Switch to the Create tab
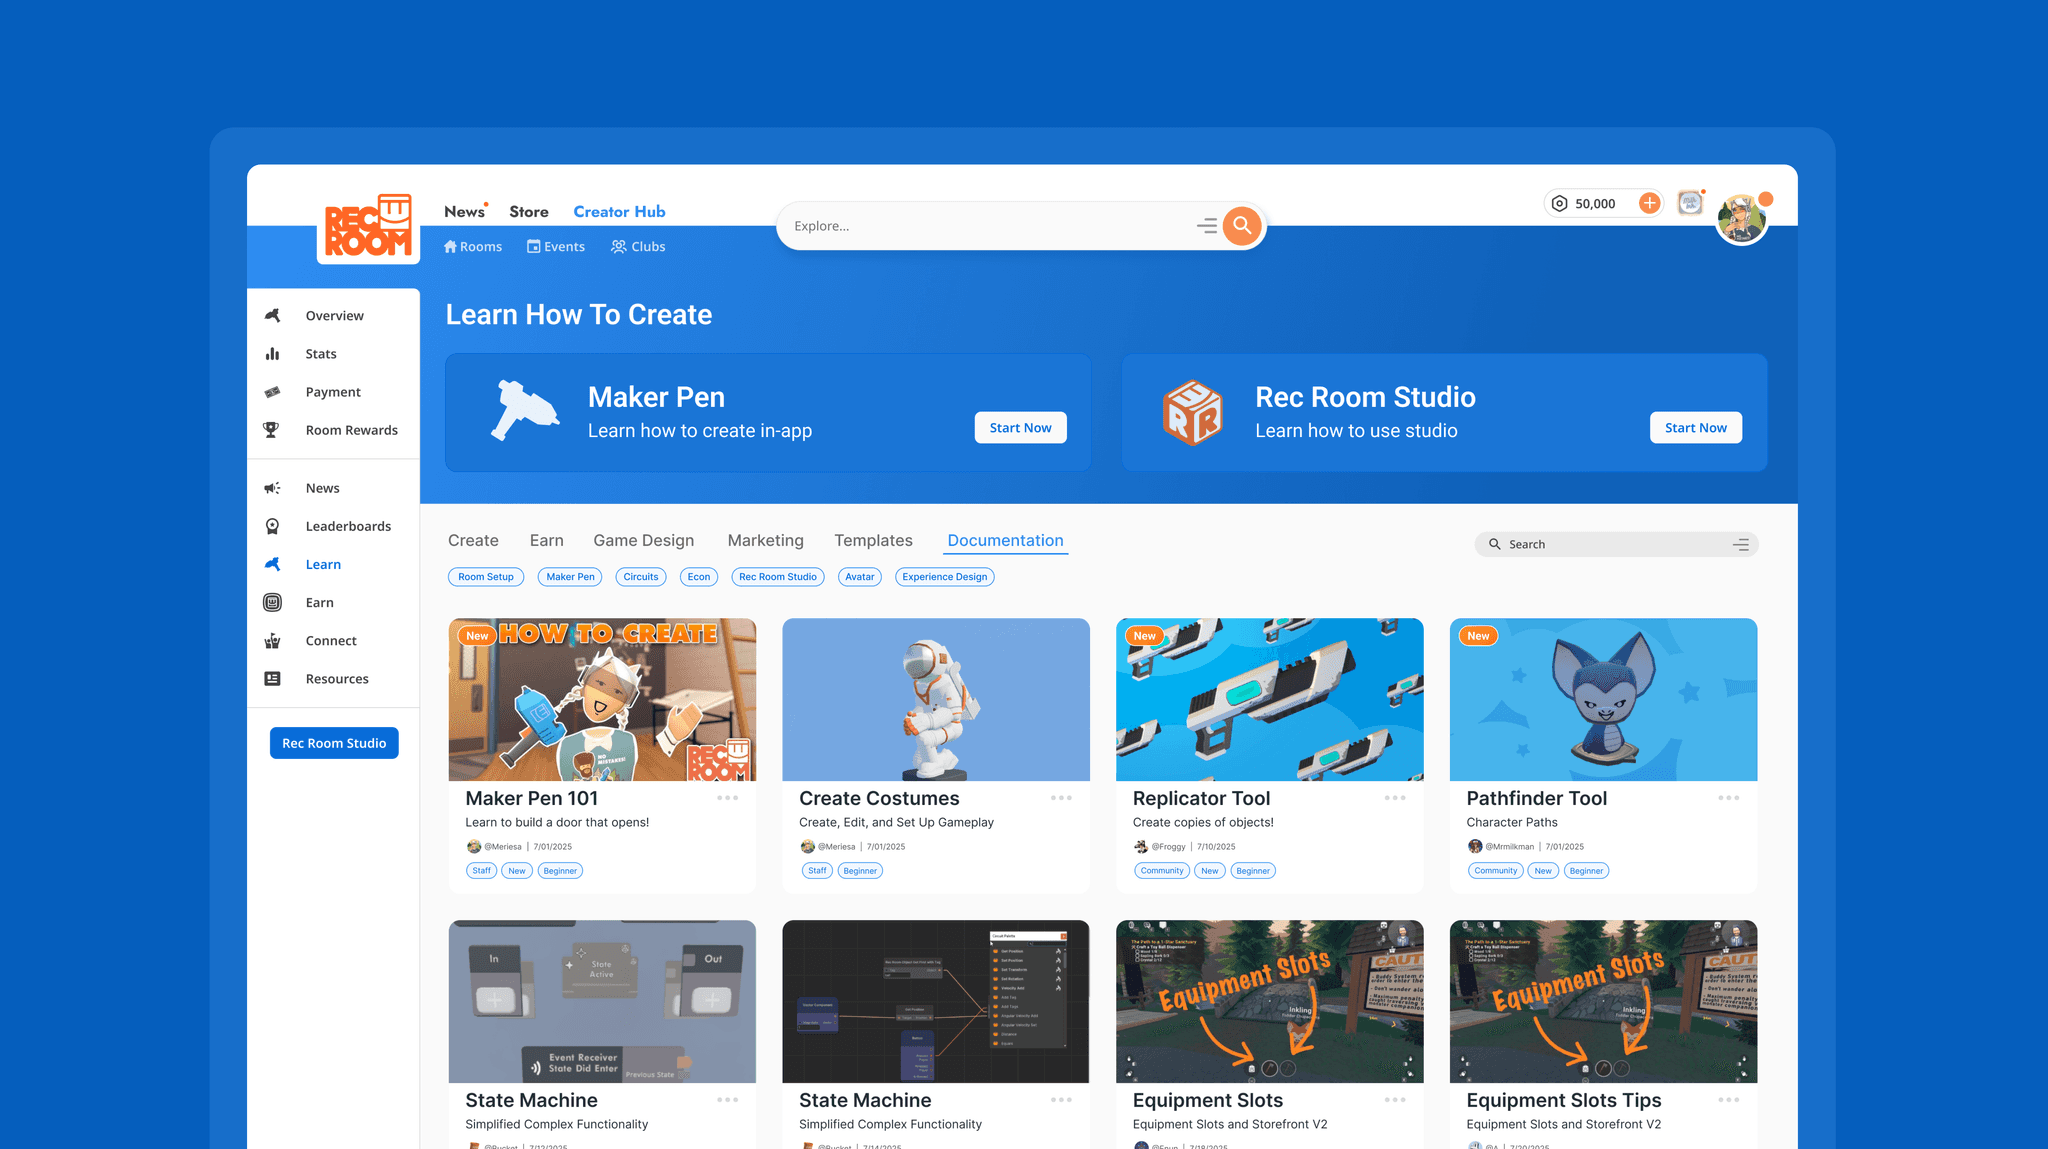This screenshot has width=2048, height=1149. click(x=473, y=541)
